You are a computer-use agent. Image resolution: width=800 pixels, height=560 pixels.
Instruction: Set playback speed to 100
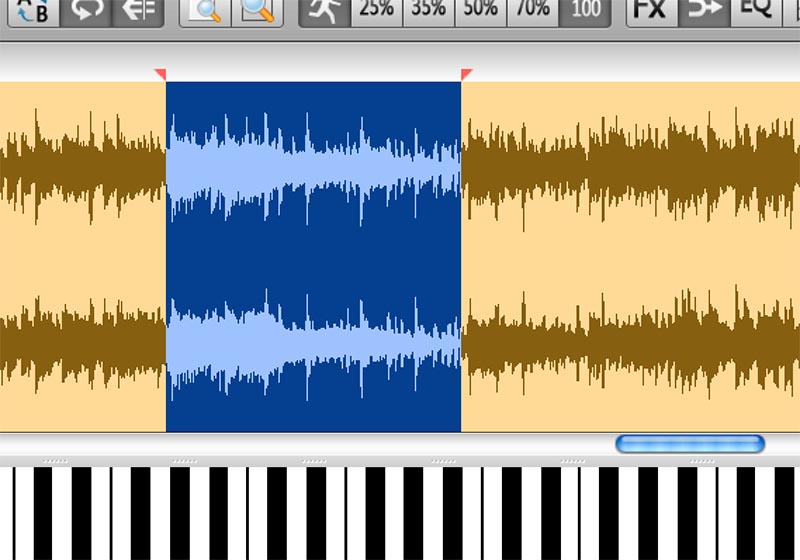coord(585,11)
